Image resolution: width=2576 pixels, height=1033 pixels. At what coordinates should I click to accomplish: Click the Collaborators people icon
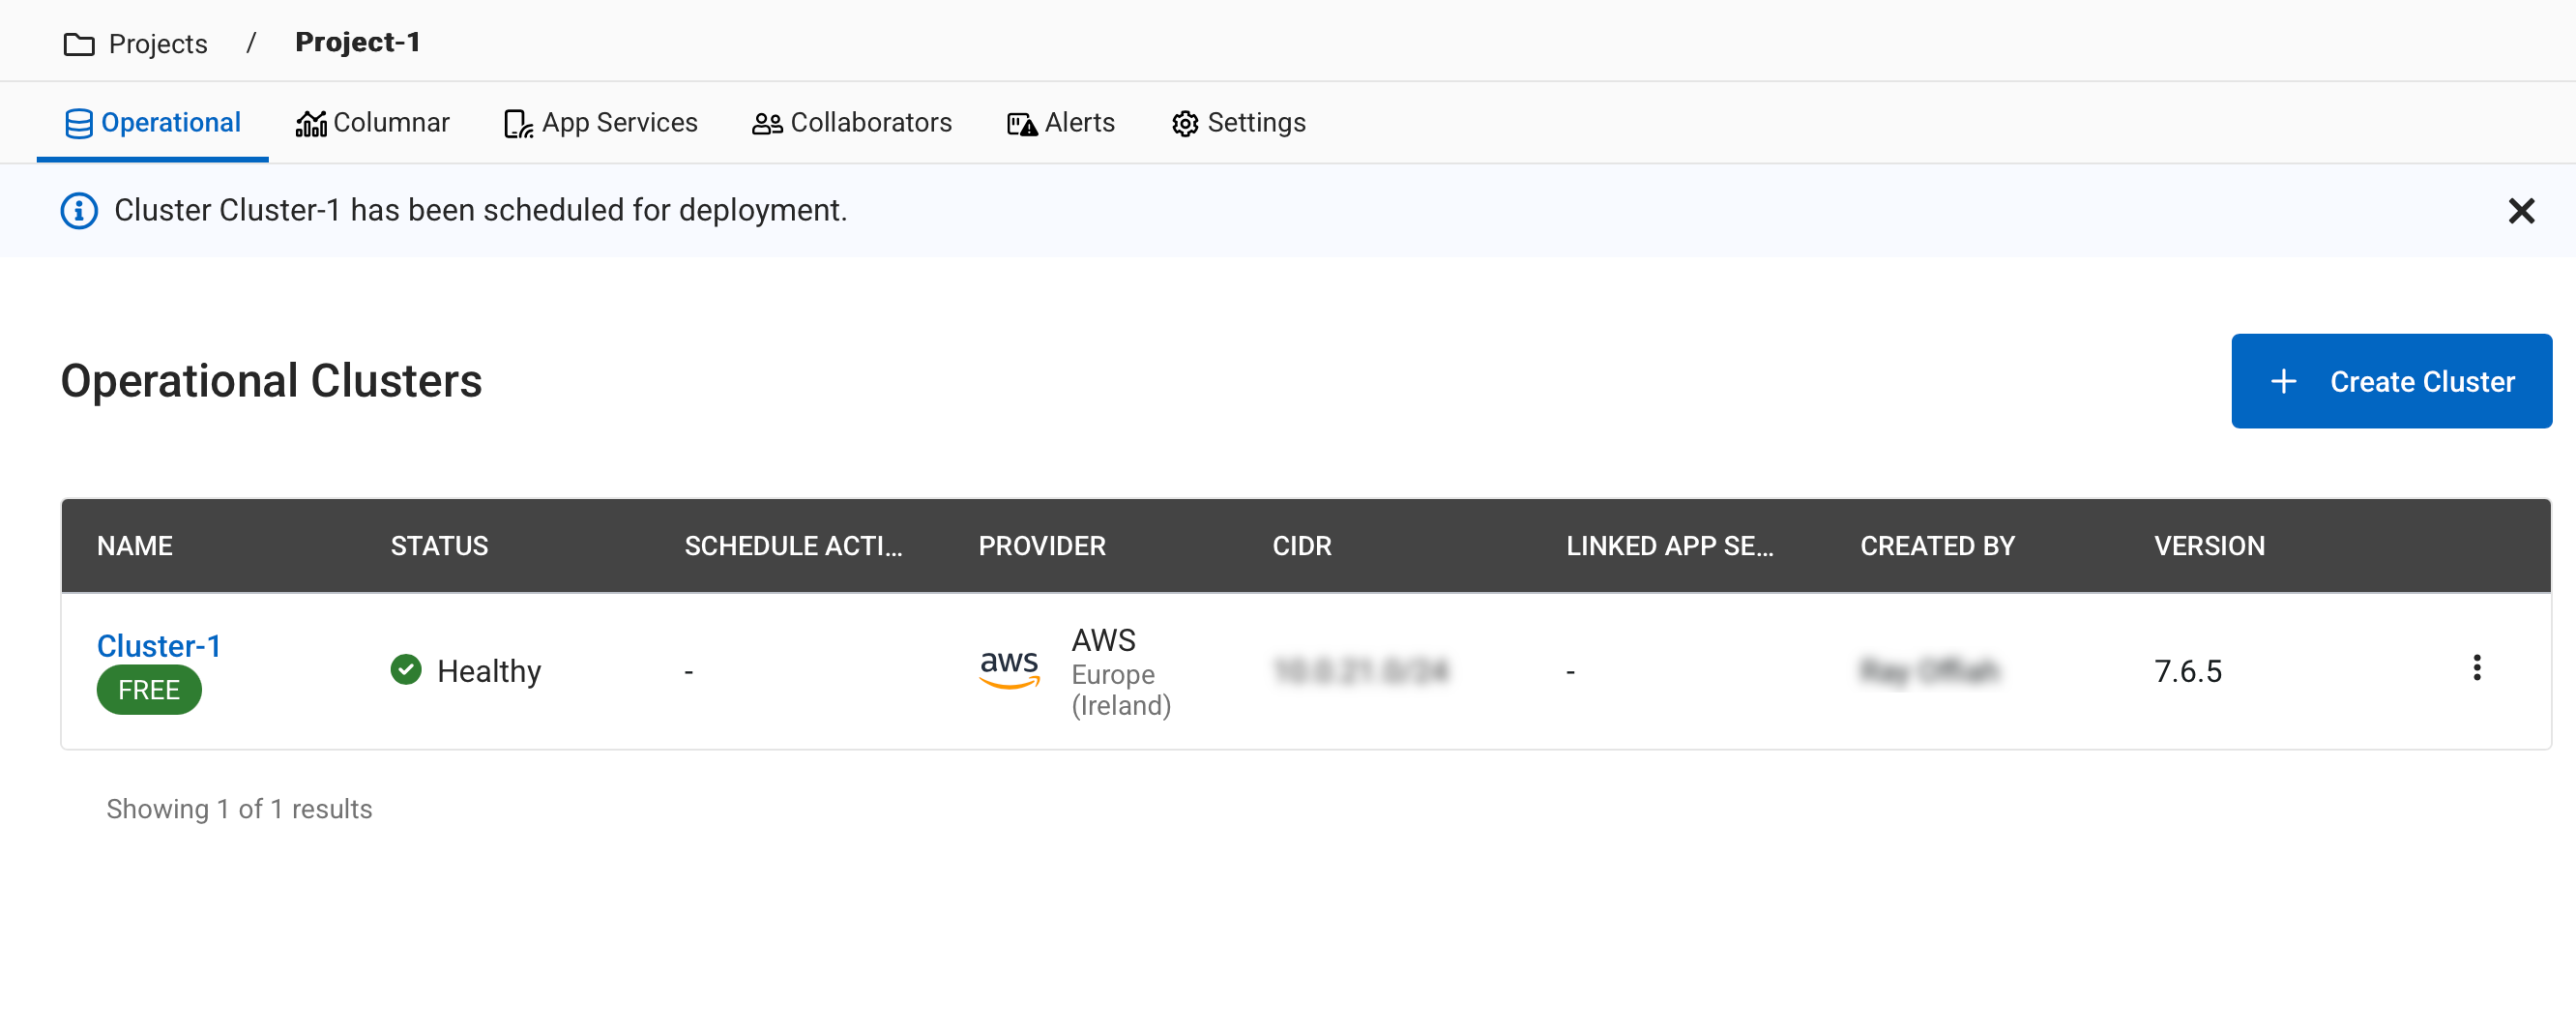766,123
